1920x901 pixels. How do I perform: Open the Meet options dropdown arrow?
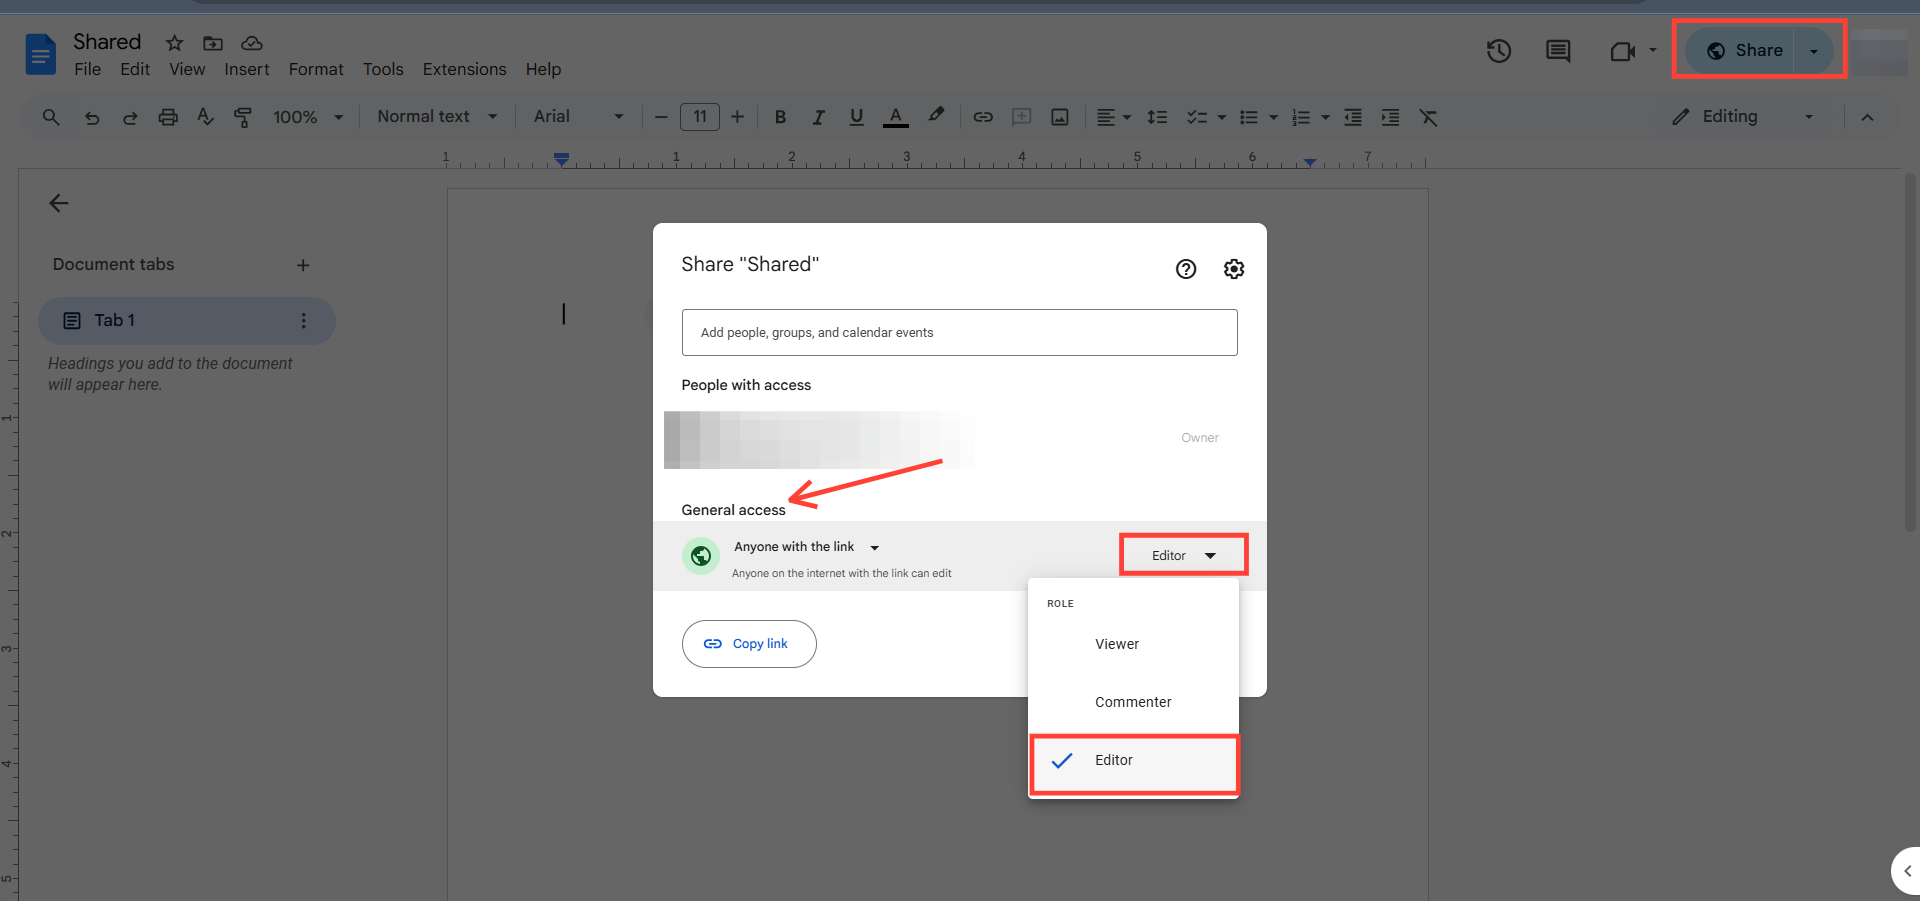(x=1653, y=50)
